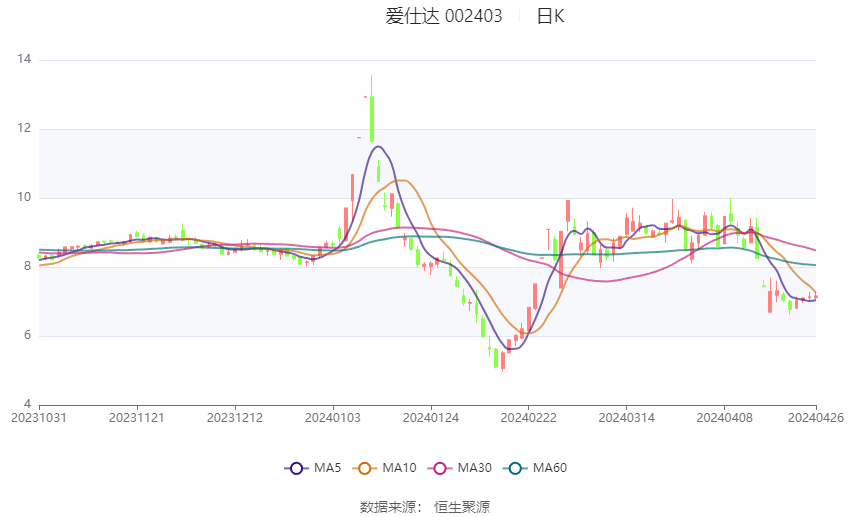Click the 20240426 x-axis date label
This screenshot has height=517, width=850.
click(x=816, y=418)
